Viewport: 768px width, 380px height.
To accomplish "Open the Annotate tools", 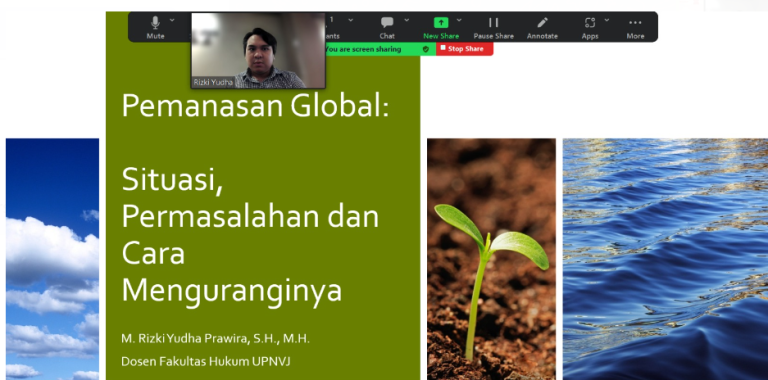I will (542, 27).
